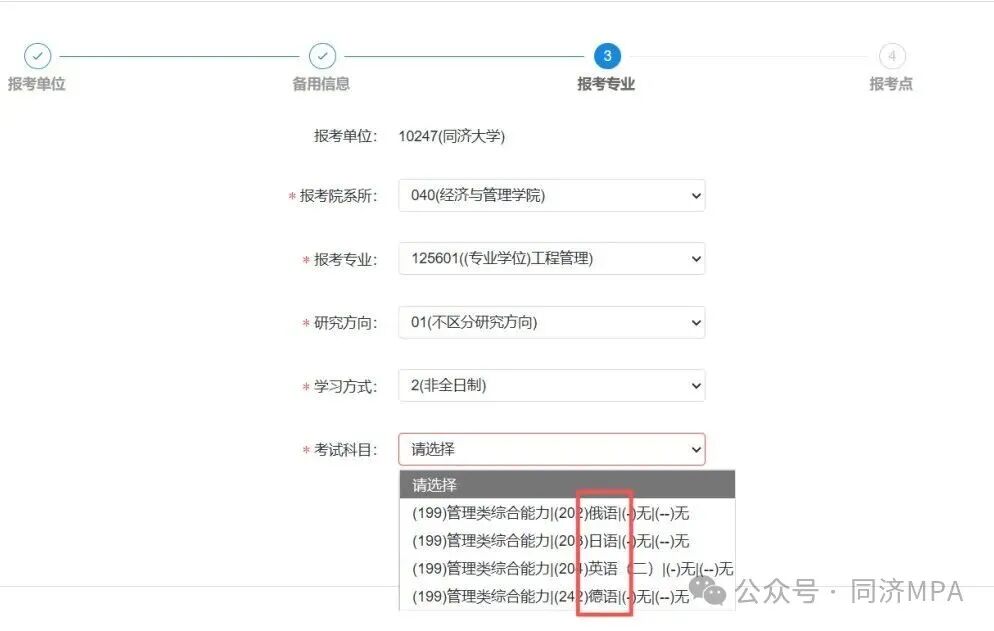Click the 10247(同济大学) unit text
994x631 pixels.
pos(451,136)
